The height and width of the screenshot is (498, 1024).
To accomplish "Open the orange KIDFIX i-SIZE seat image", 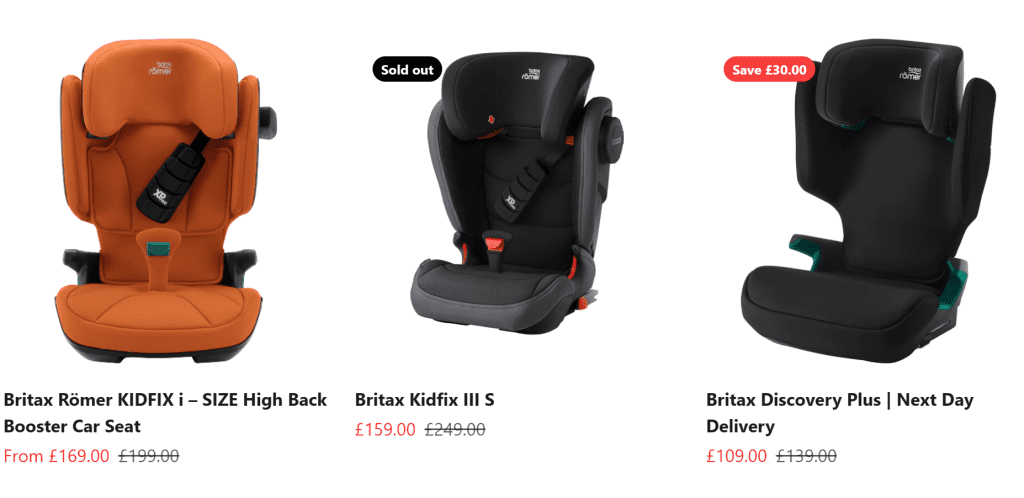I will coord(163,201).
